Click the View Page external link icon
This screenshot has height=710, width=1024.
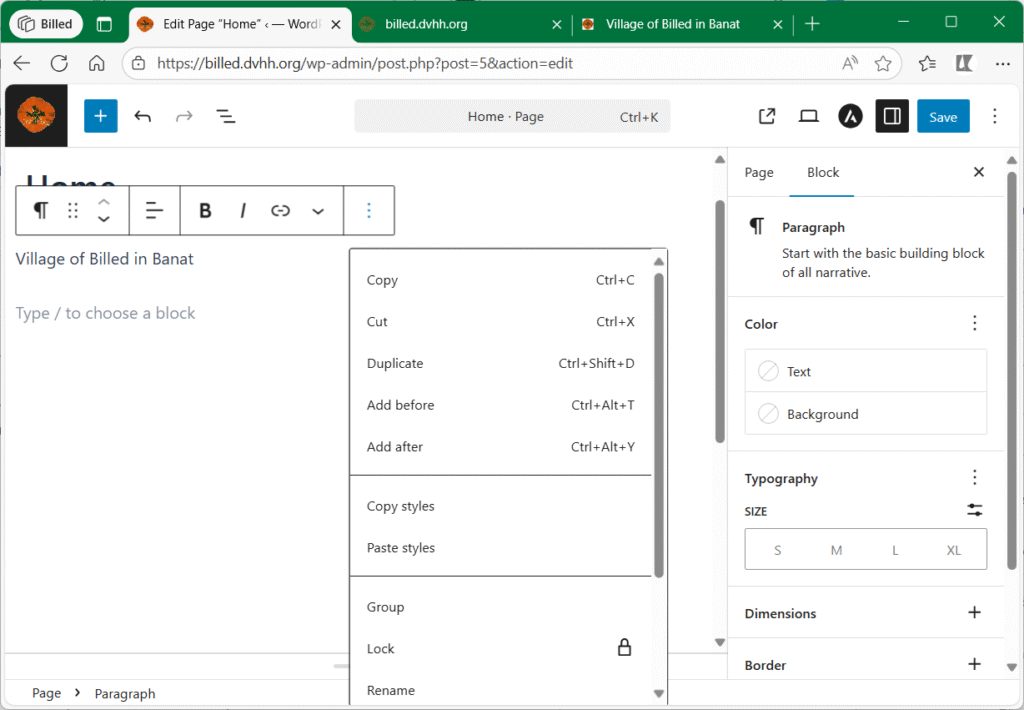(767, 116)
